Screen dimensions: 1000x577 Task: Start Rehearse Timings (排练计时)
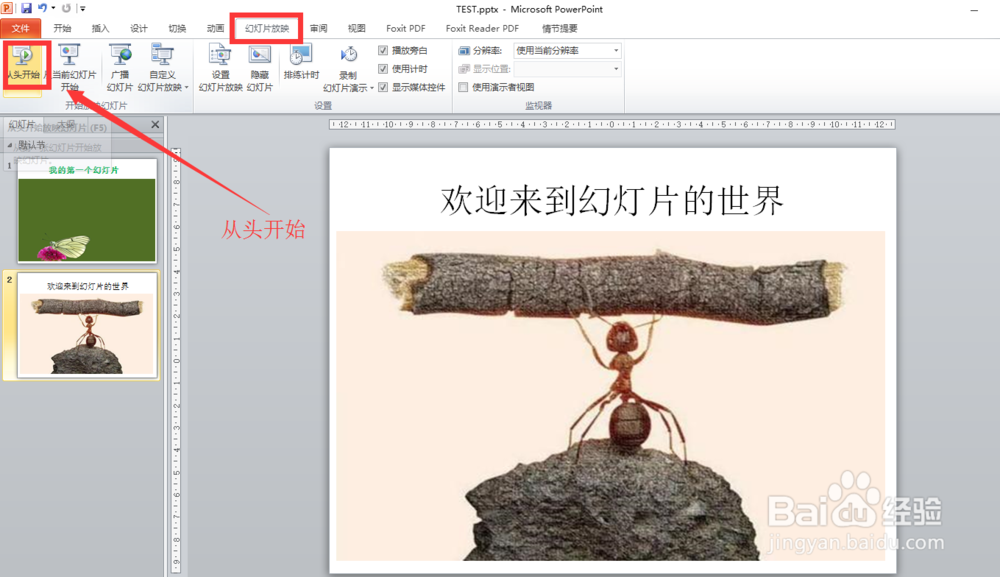[301, 62]
